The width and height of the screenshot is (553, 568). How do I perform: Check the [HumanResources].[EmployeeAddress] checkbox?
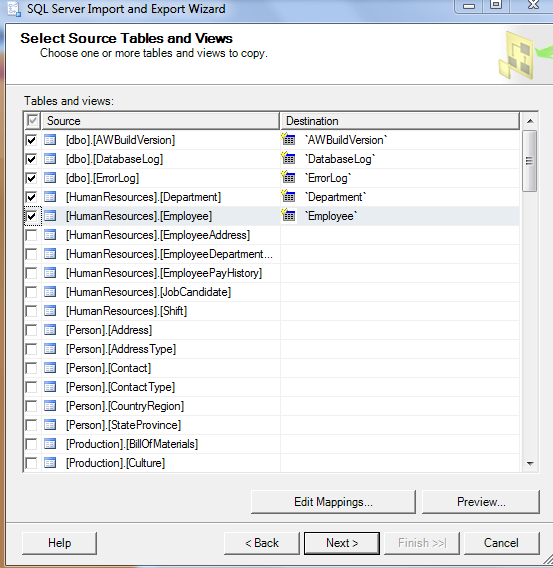tap(32, 235)
